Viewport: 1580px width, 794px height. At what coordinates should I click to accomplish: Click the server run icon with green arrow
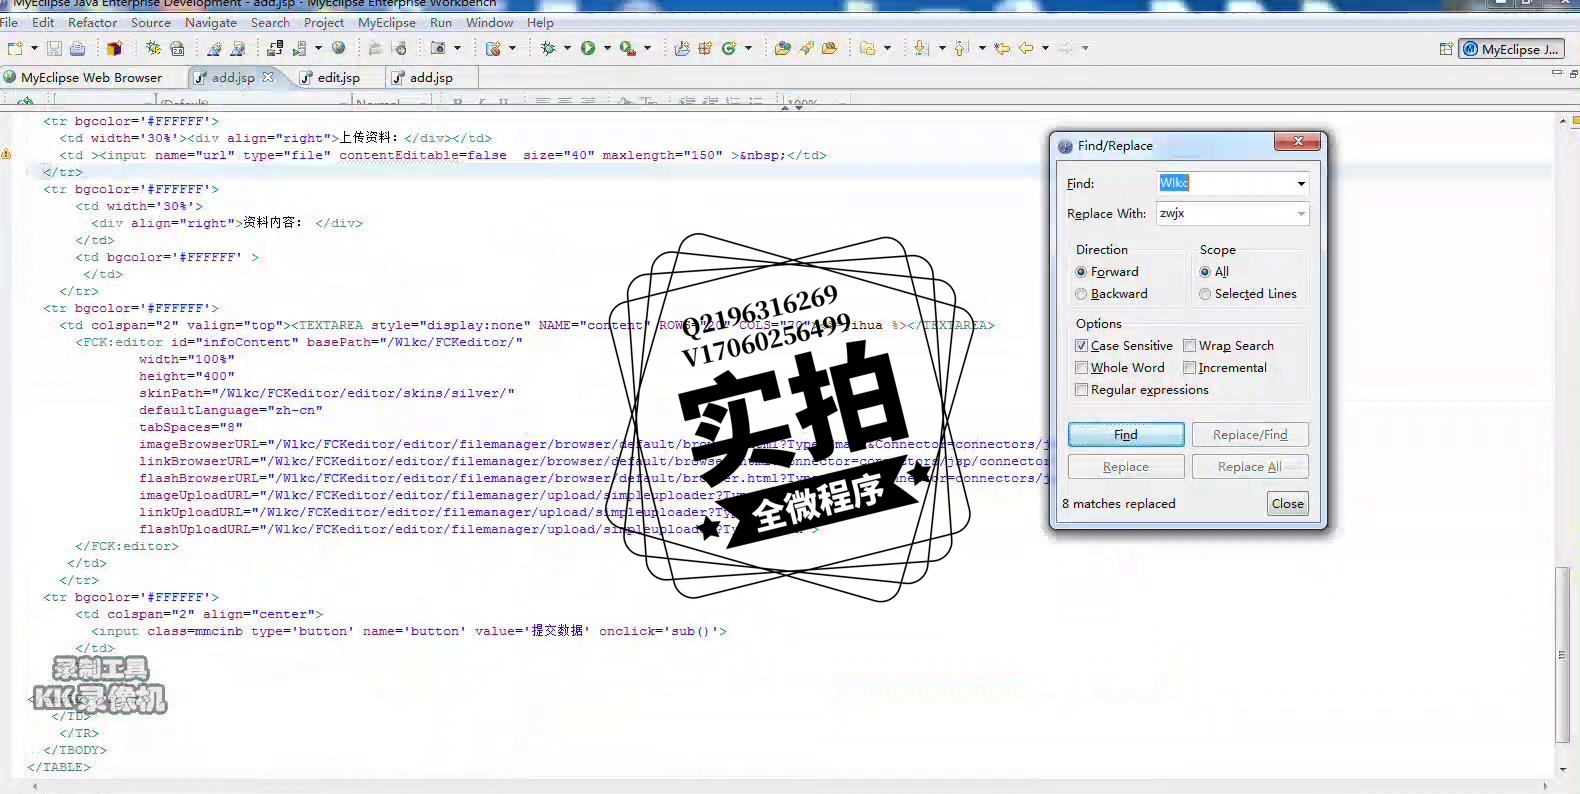(x=299, y=48)
